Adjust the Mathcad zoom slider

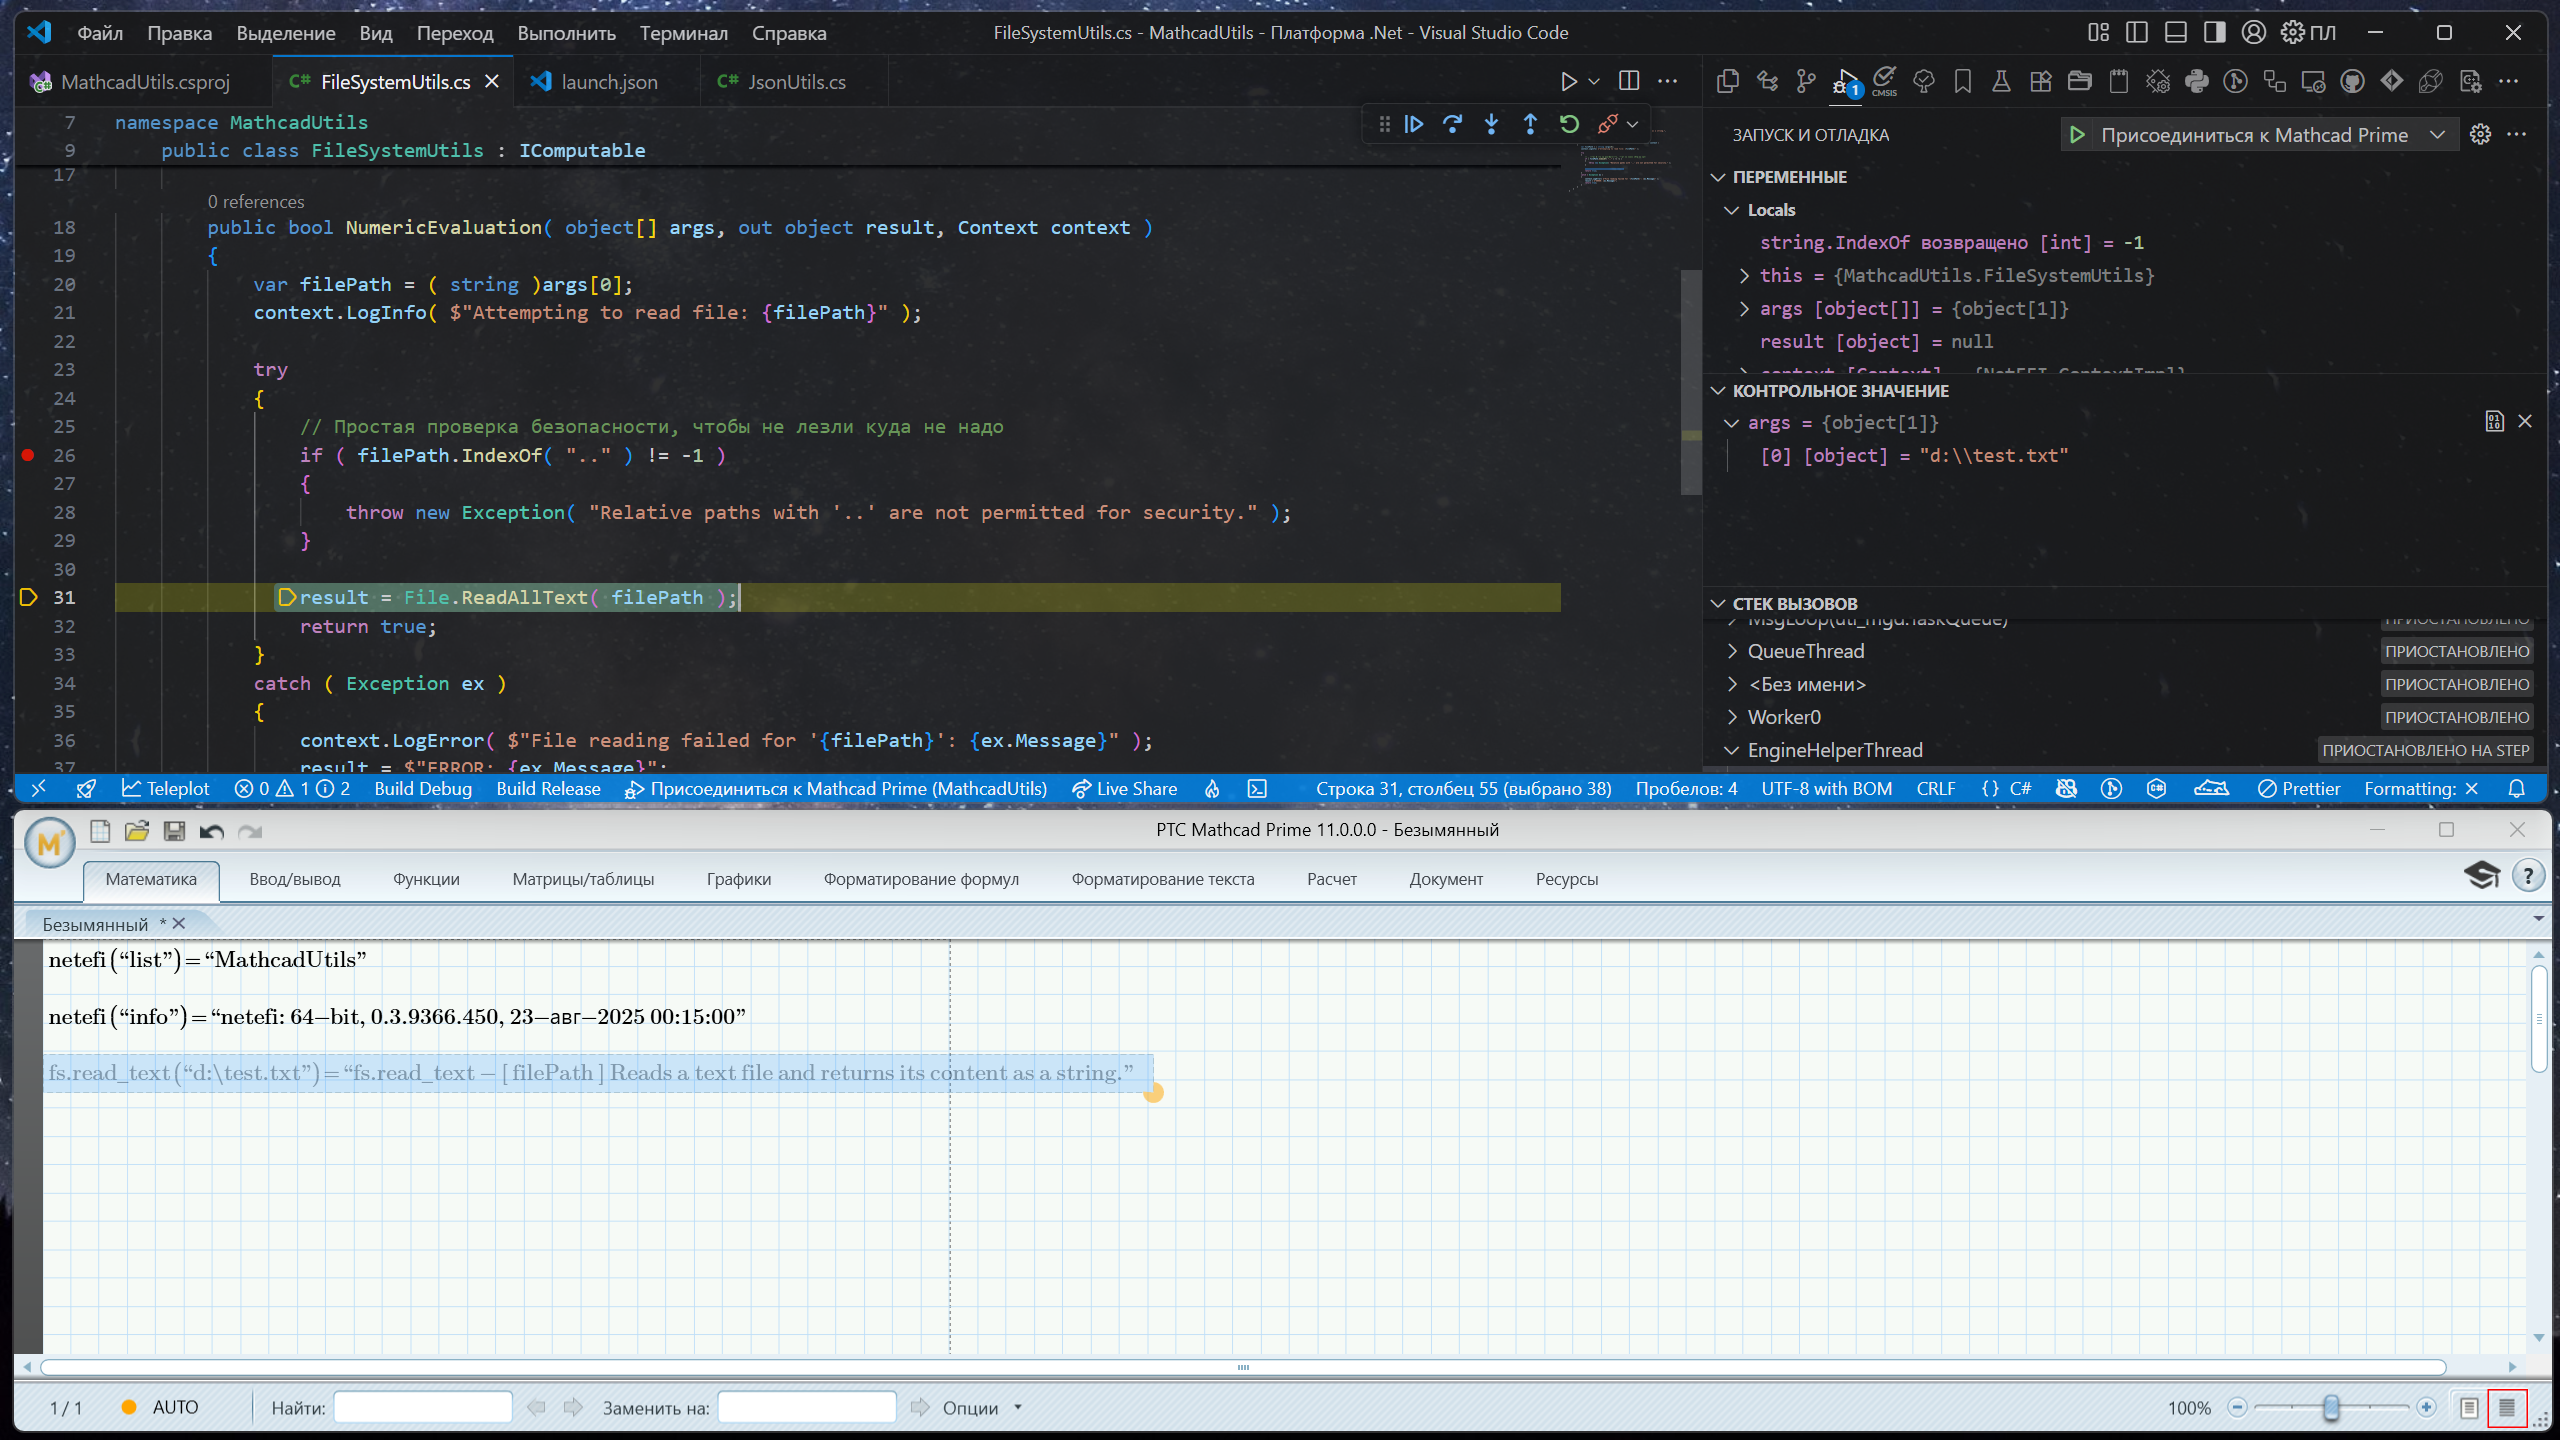tap(2331, 1408)
